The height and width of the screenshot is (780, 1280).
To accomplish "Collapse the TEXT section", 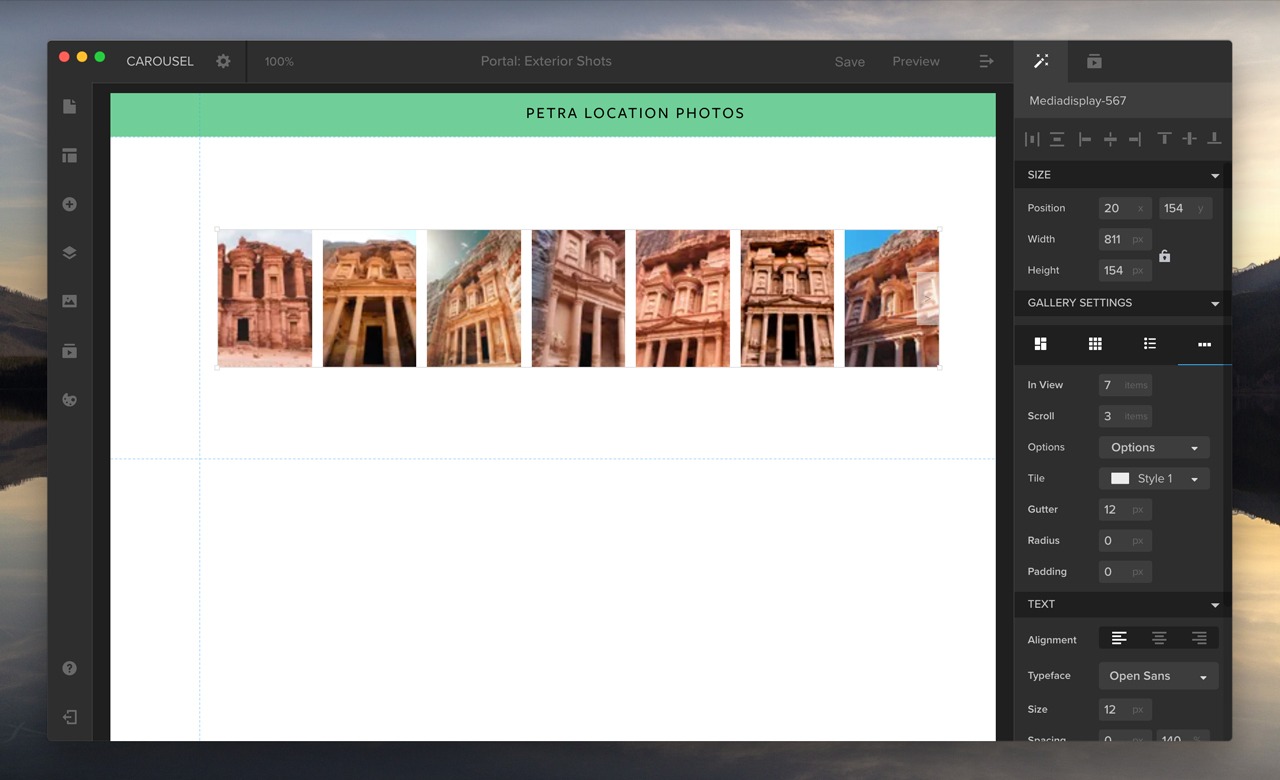I will click(1215, 605).
